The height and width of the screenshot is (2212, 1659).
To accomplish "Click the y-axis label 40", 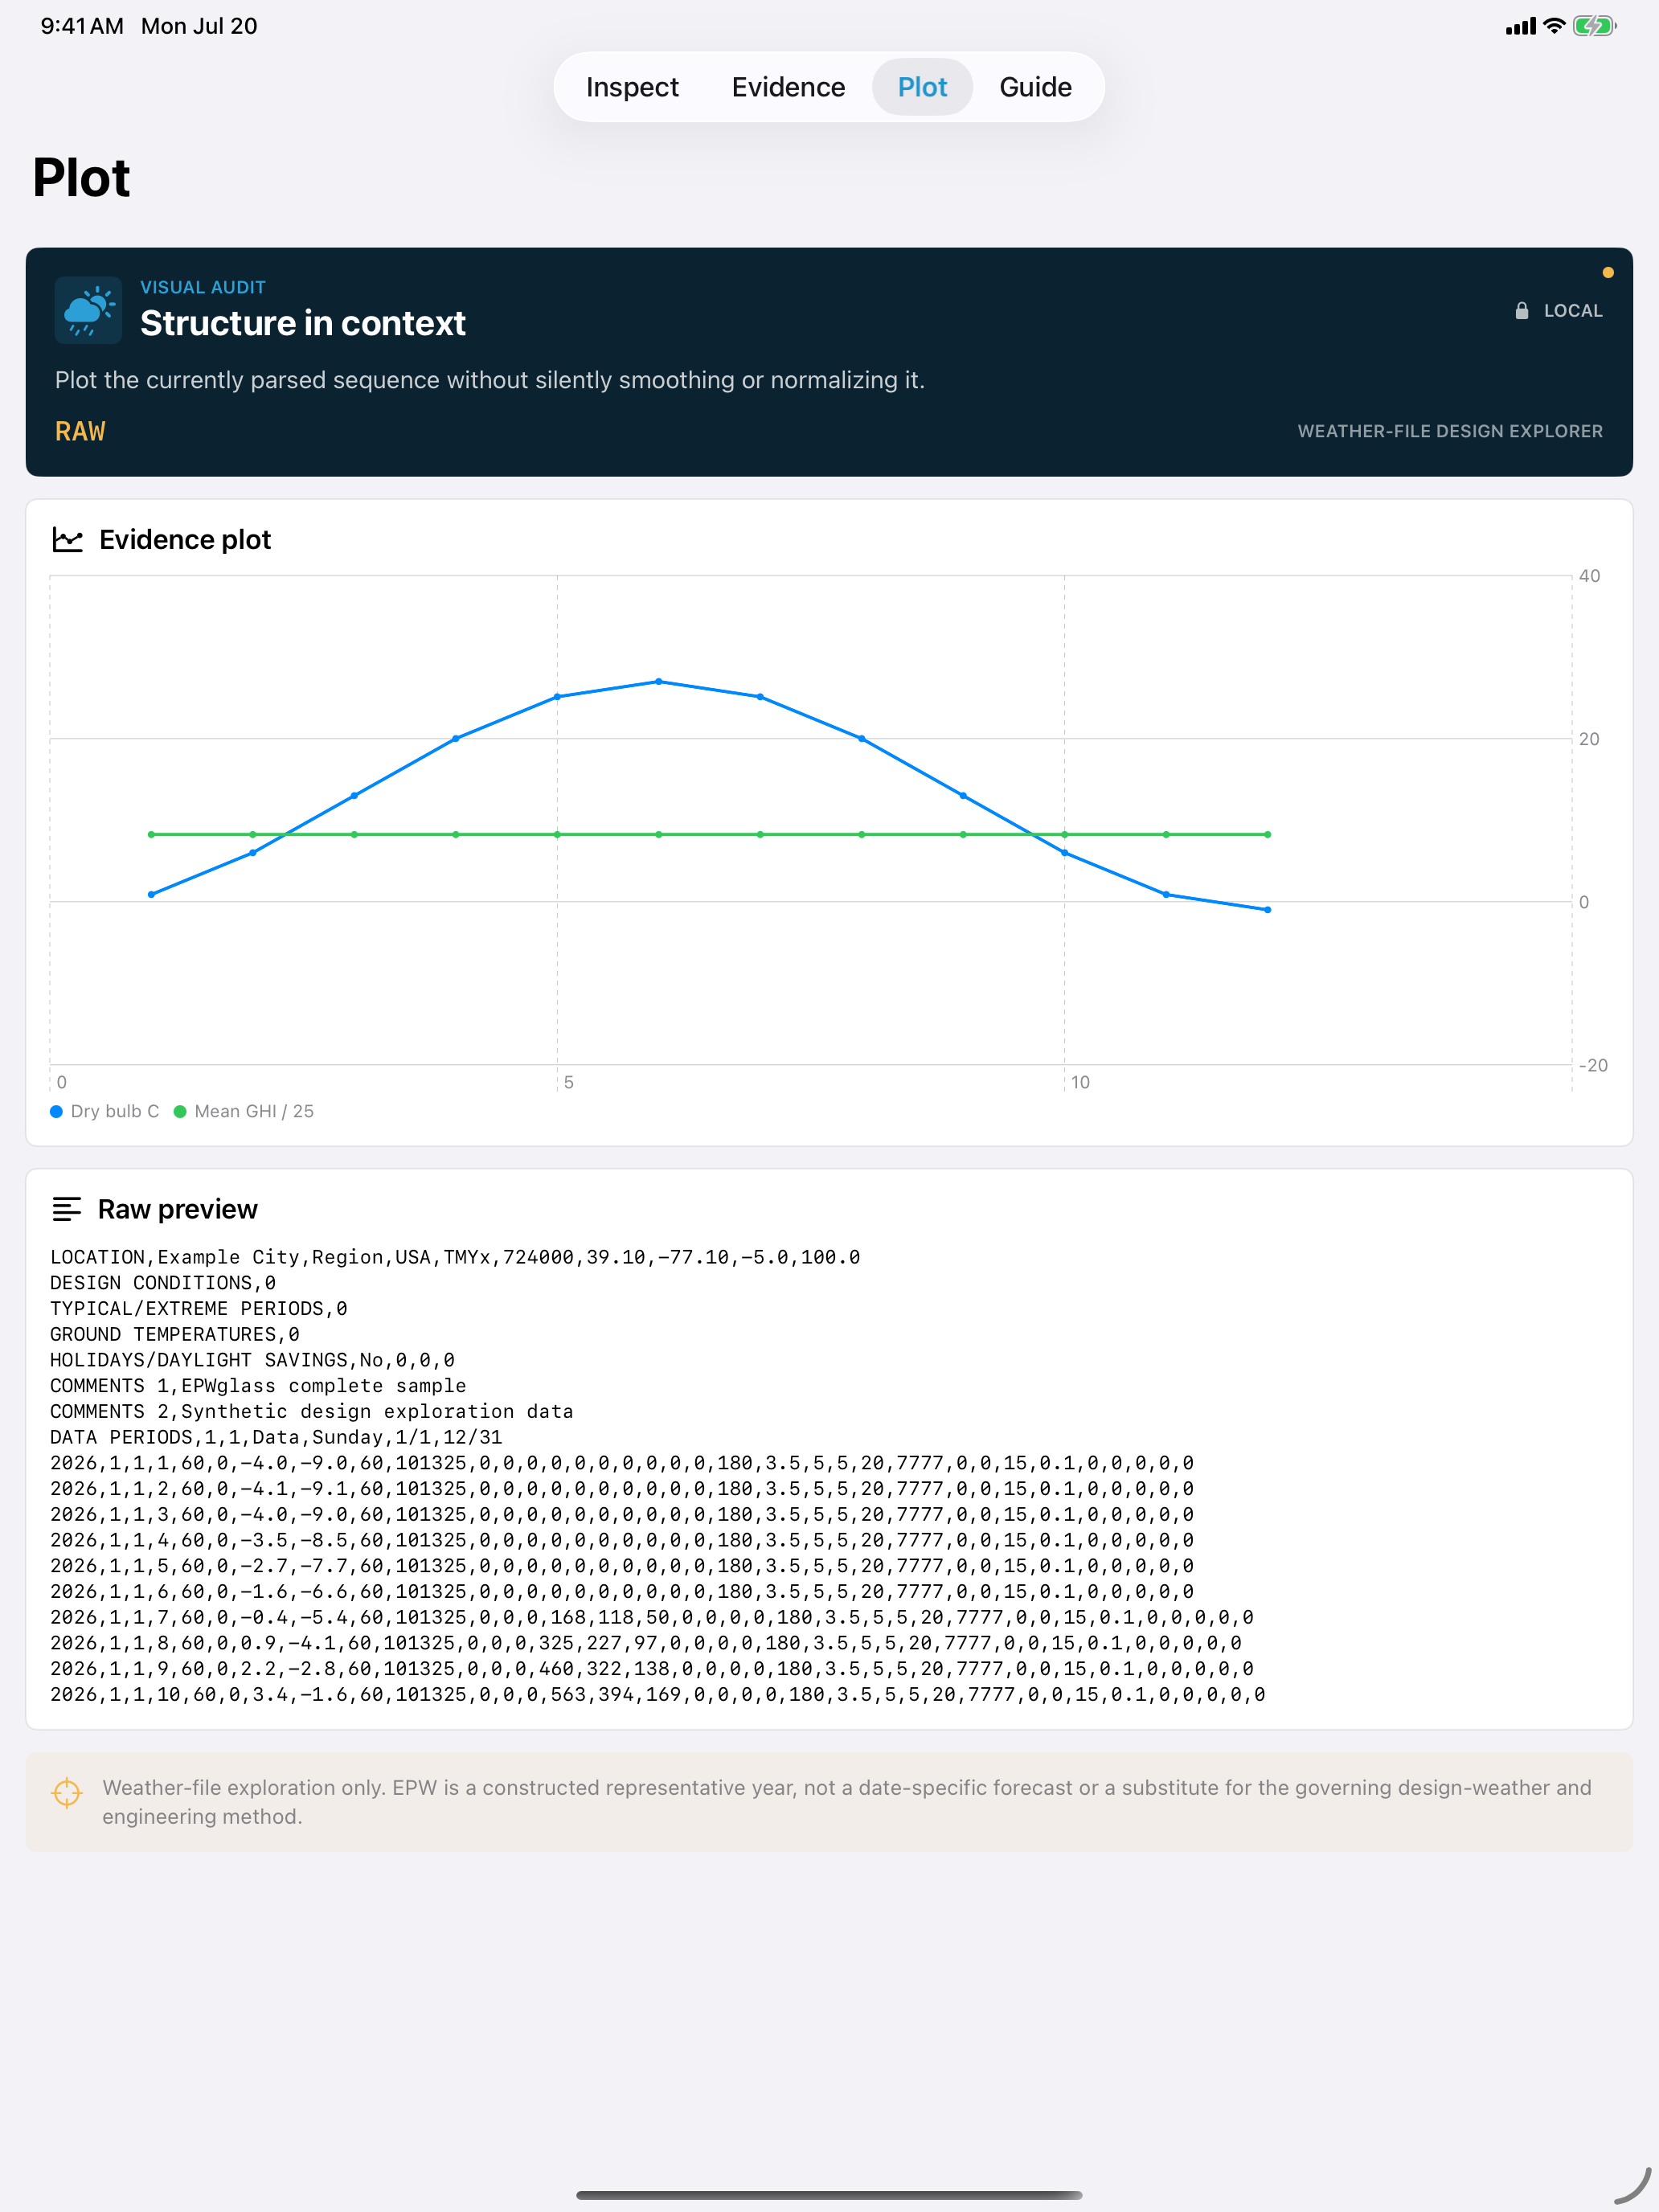I will point(1589,576).
